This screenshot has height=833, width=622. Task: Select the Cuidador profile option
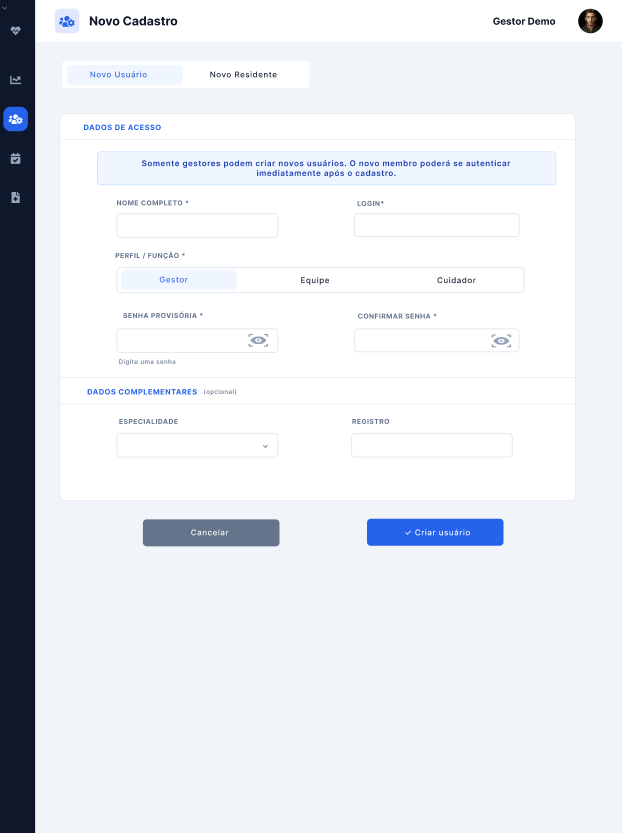[456, 280]
